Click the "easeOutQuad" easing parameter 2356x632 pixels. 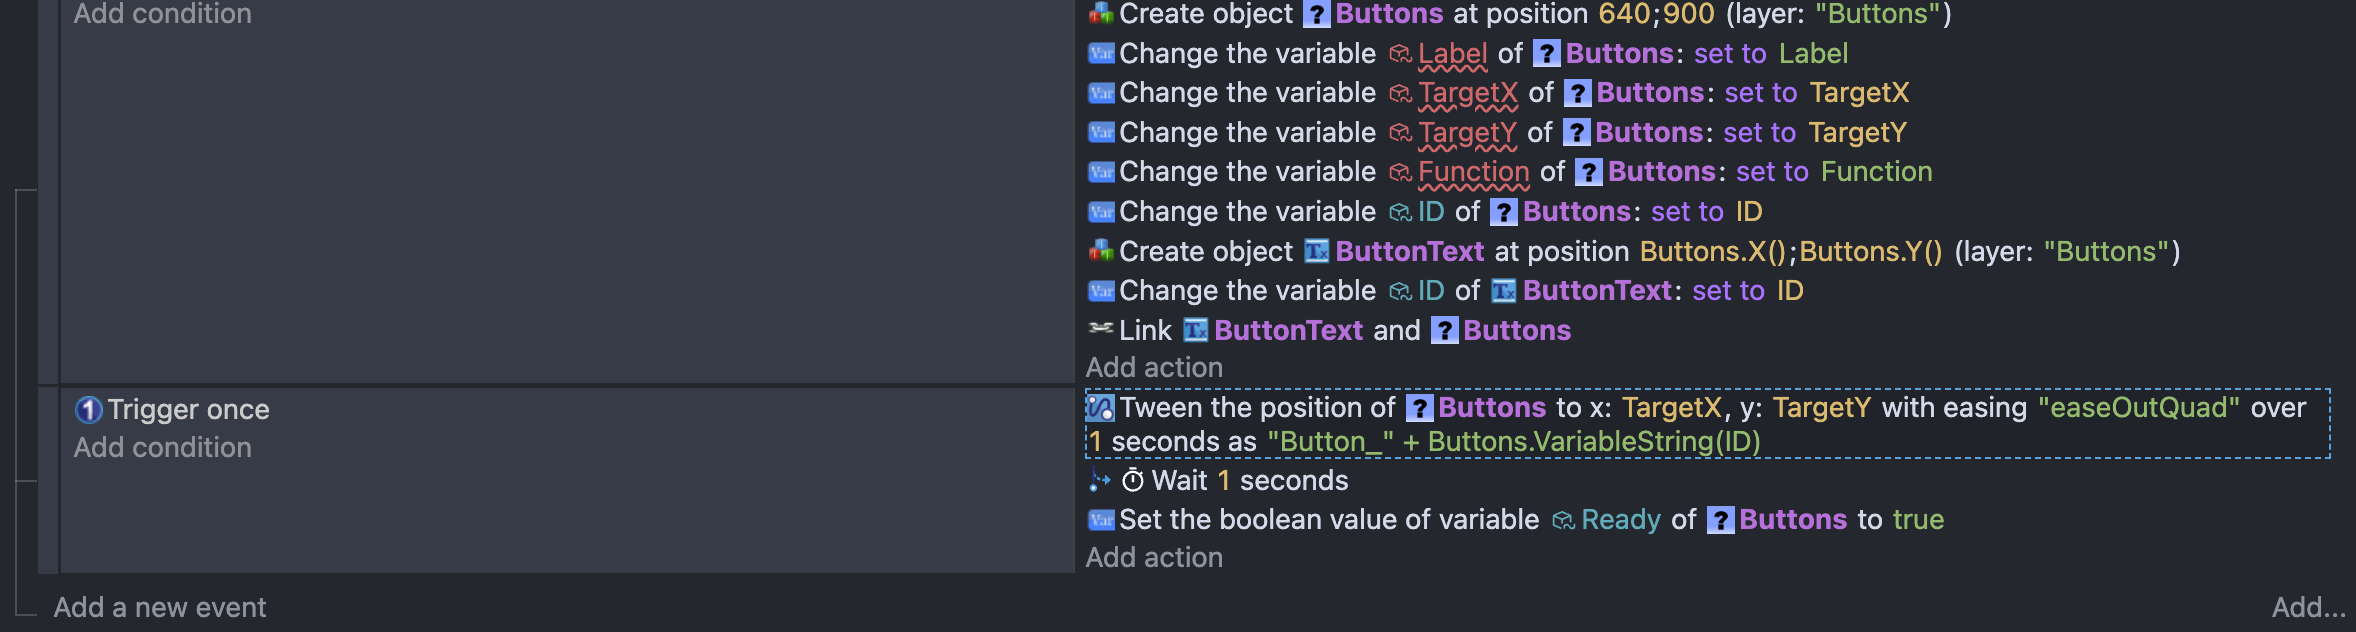(x=2138, y=408)
